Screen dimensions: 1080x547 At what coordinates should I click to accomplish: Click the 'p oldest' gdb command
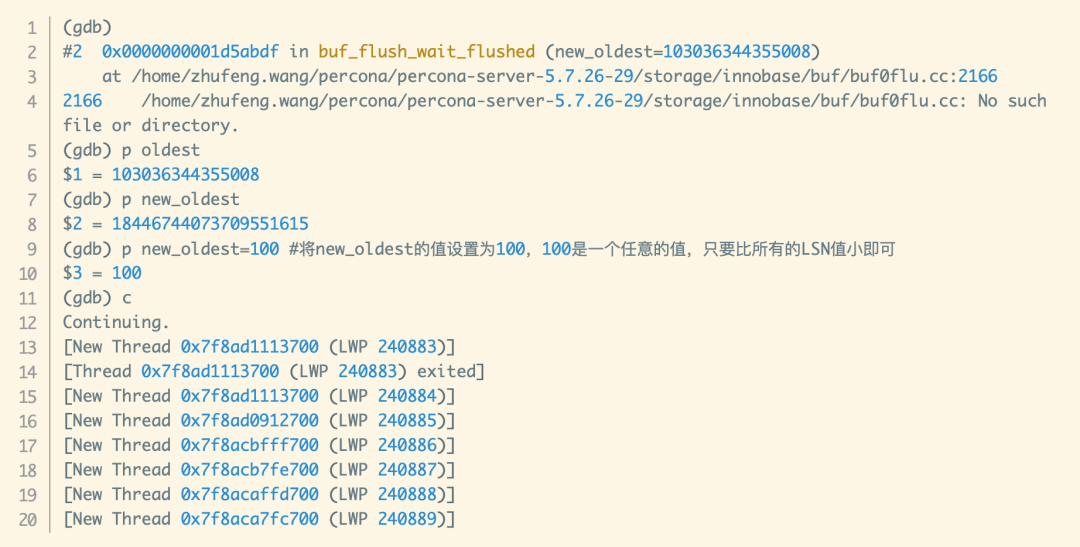[161, 150]
